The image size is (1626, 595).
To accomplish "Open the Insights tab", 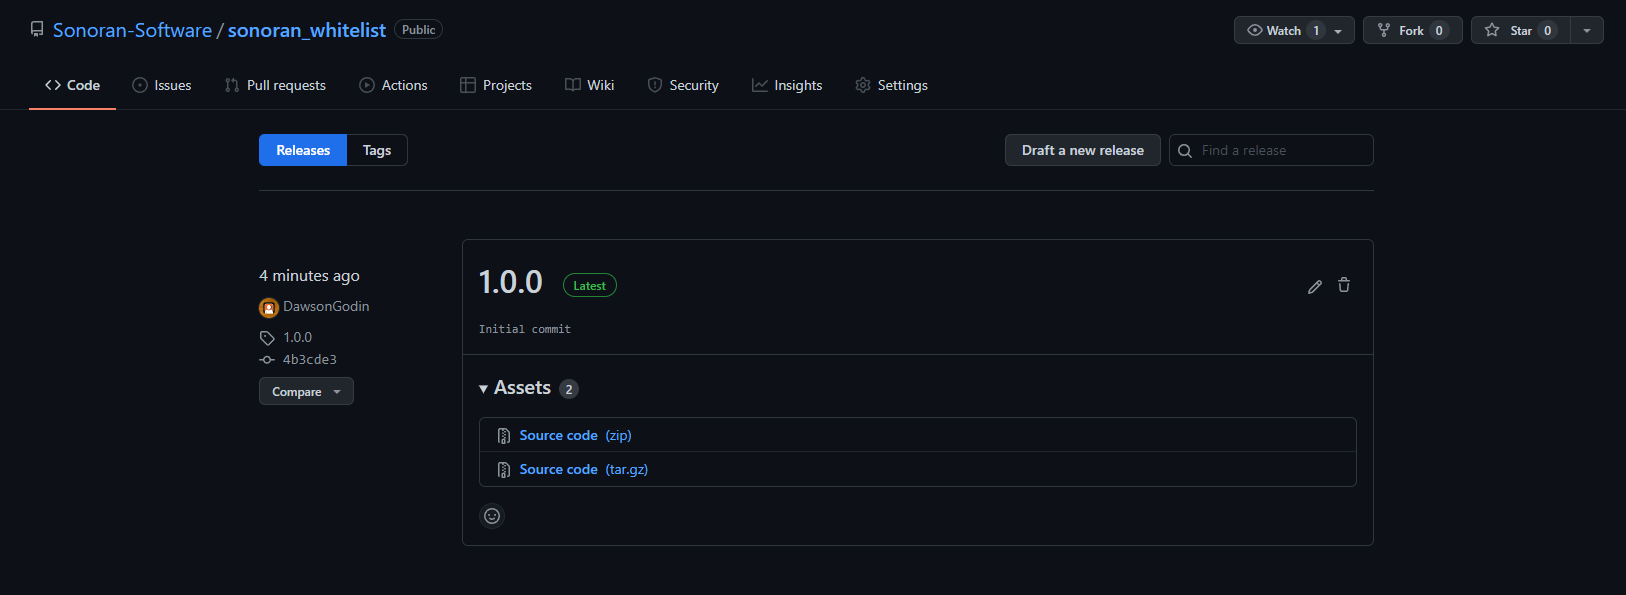I will 787,85.
